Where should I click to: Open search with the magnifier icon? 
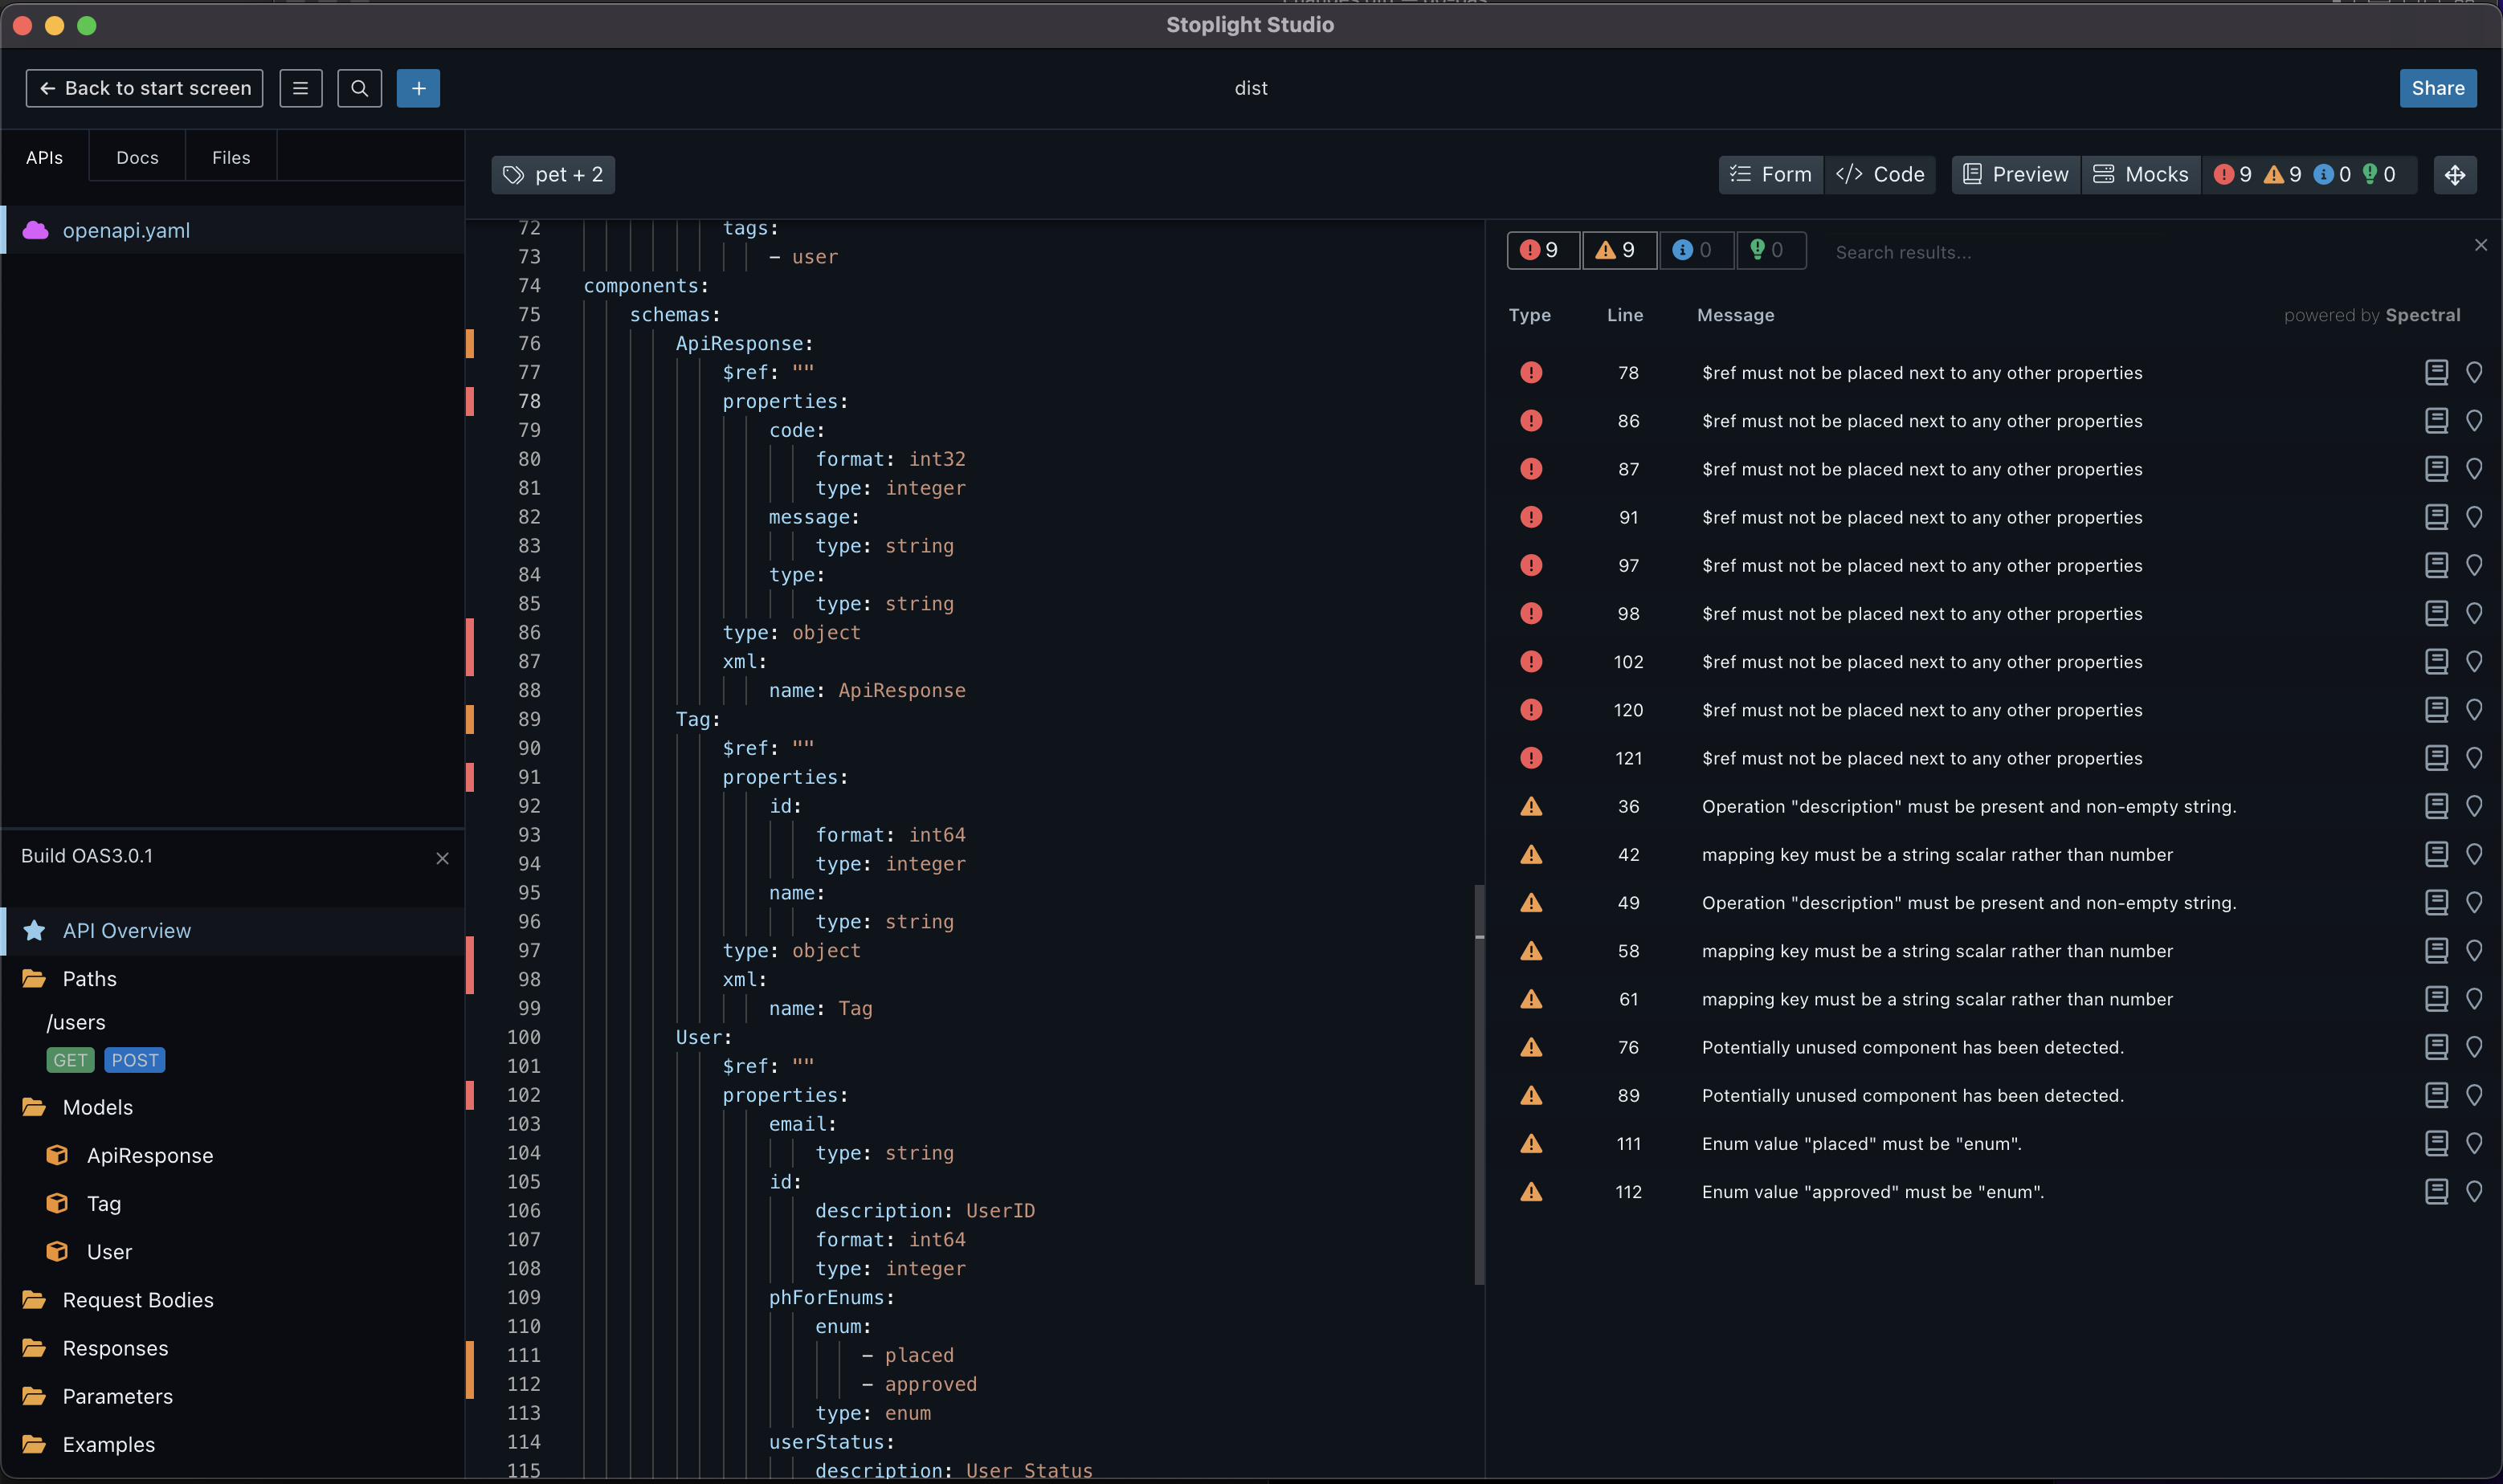359,88
